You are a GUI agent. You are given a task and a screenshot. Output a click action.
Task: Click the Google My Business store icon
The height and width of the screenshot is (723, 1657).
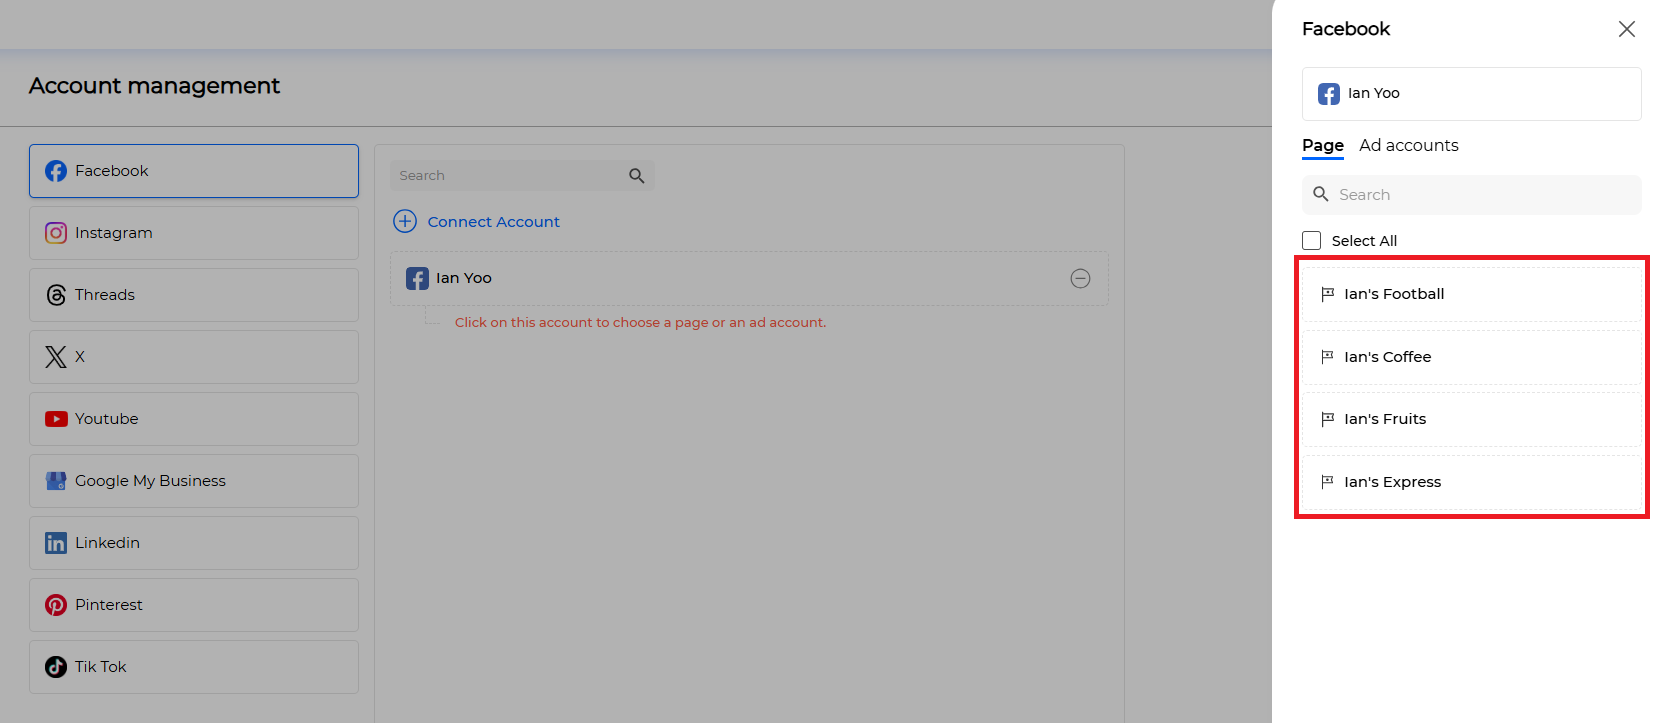(56, 481)
